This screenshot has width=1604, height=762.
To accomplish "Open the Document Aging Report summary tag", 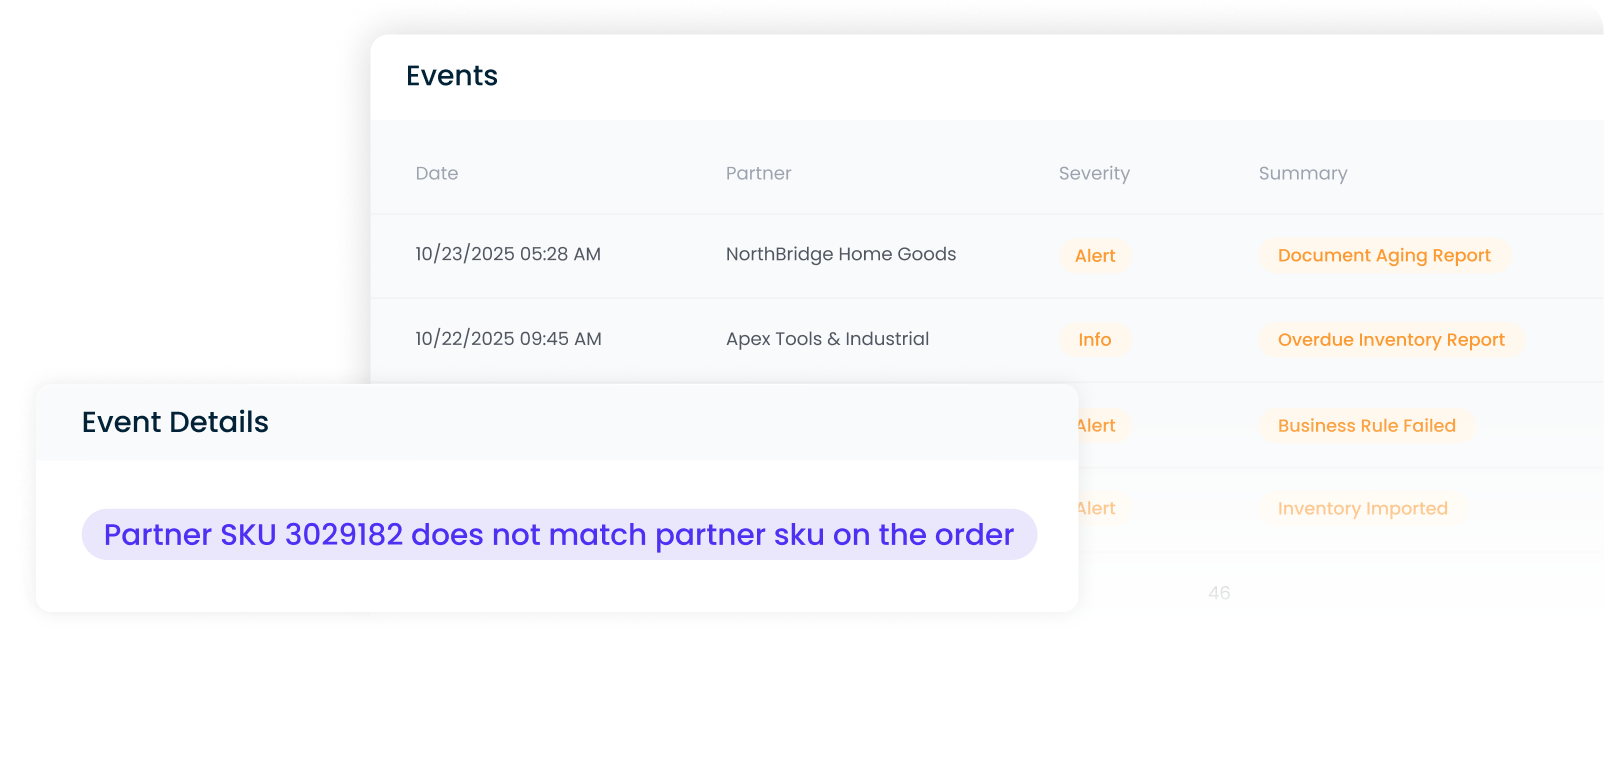I will pyautogui.click(x=1384, y=256).
